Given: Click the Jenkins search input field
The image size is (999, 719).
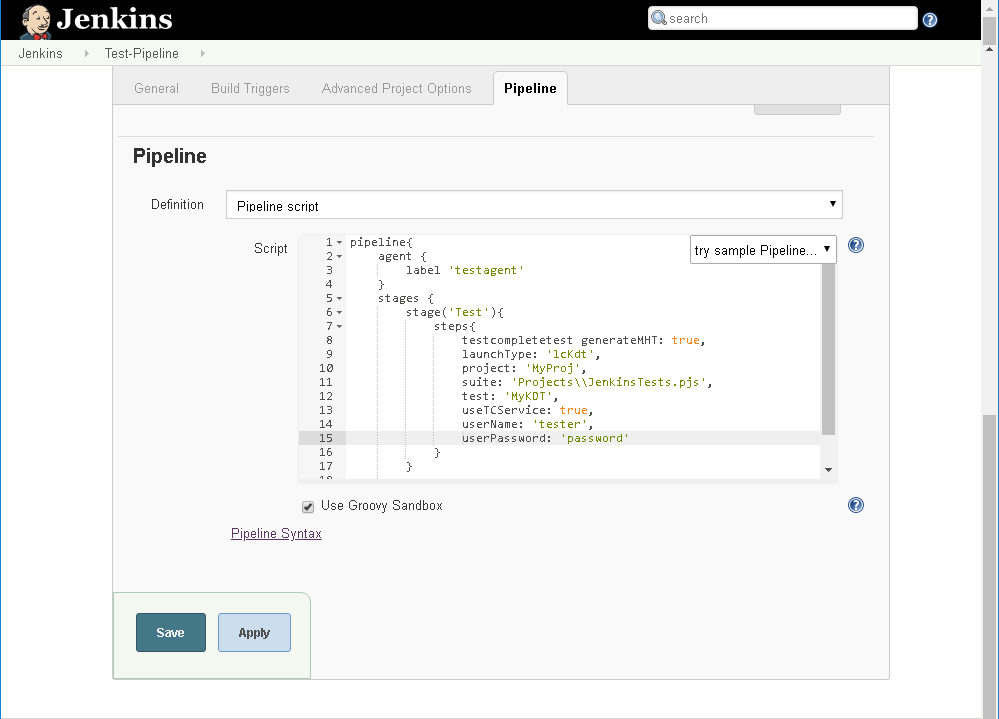Looking at the screenshot, I should 782,18.
